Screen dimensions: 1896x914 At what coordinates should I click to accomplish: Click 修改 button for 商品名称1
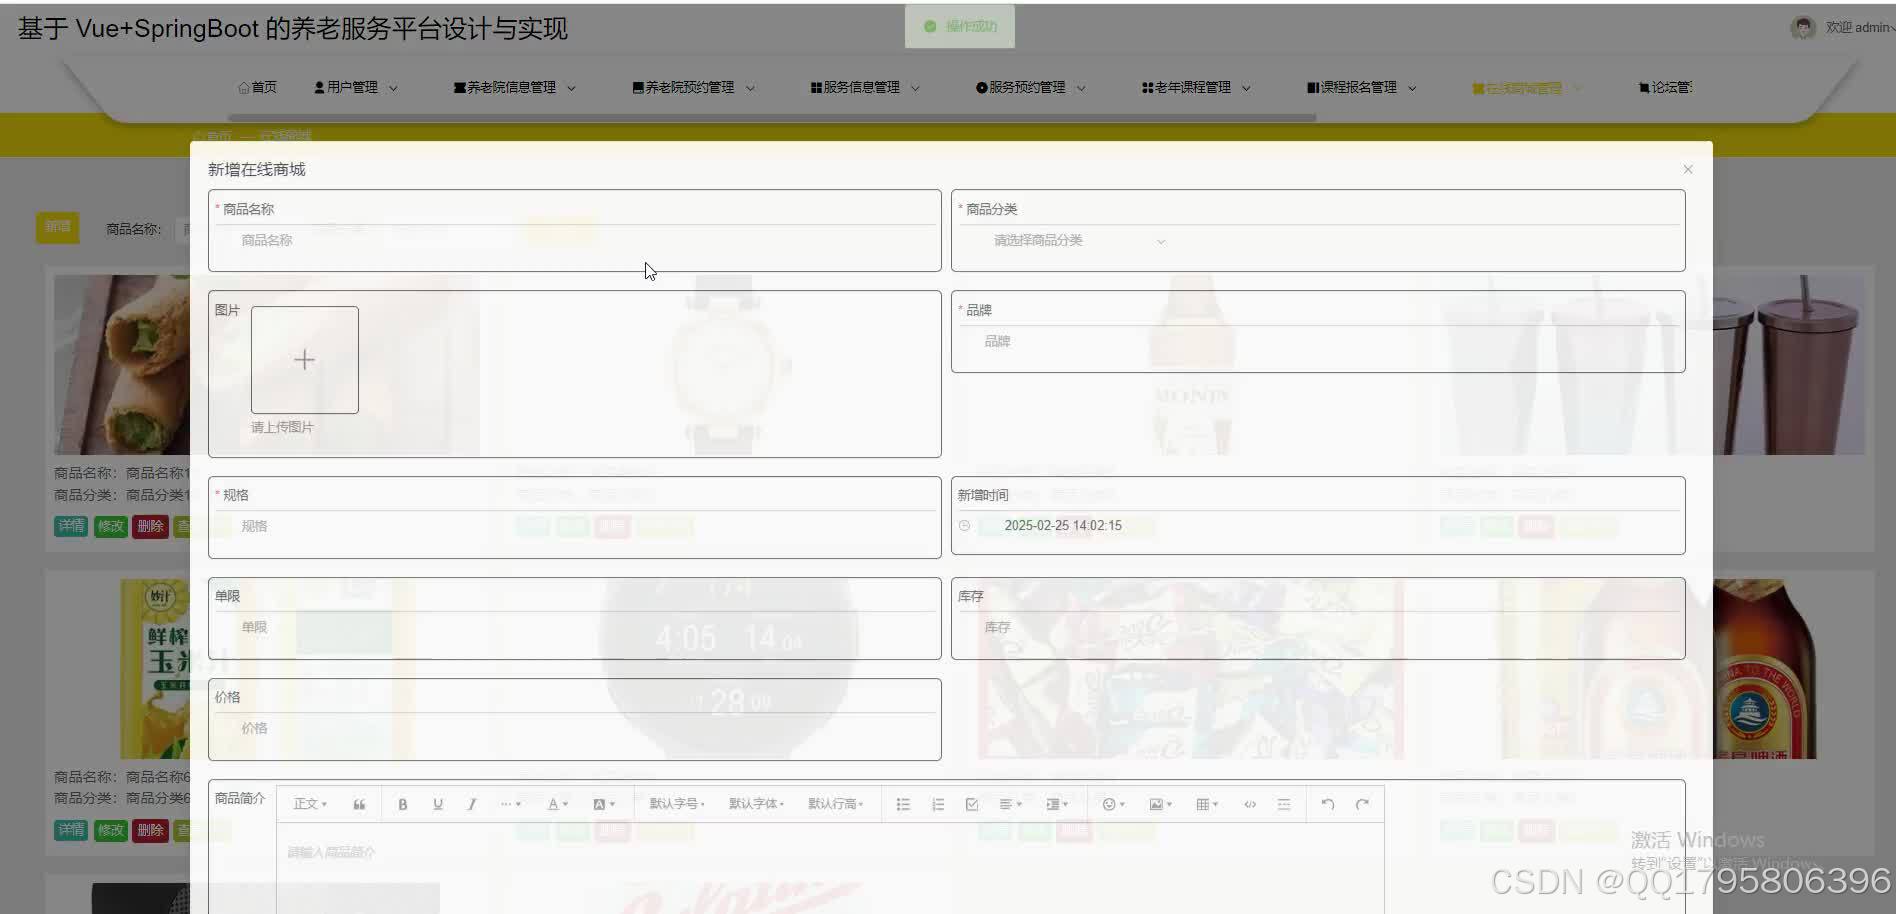coord(111,526)
